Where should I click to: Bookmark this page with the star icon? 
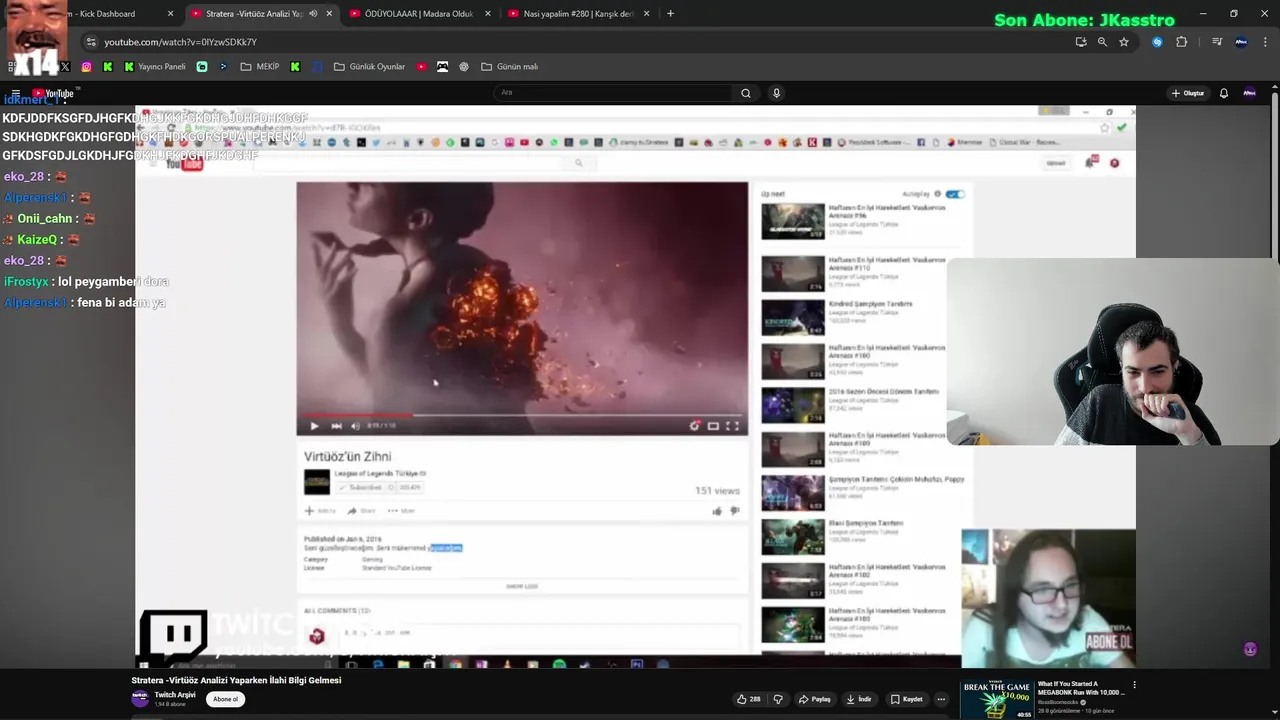[x=1124, y=42]
